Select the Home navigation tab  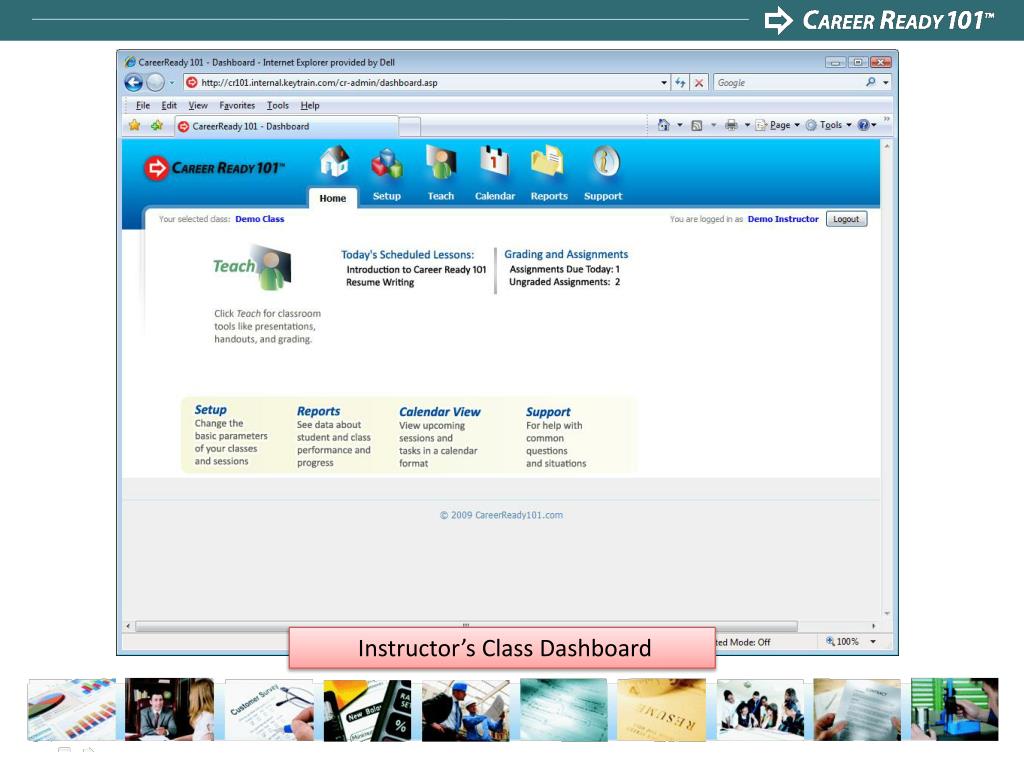point(332,198)
